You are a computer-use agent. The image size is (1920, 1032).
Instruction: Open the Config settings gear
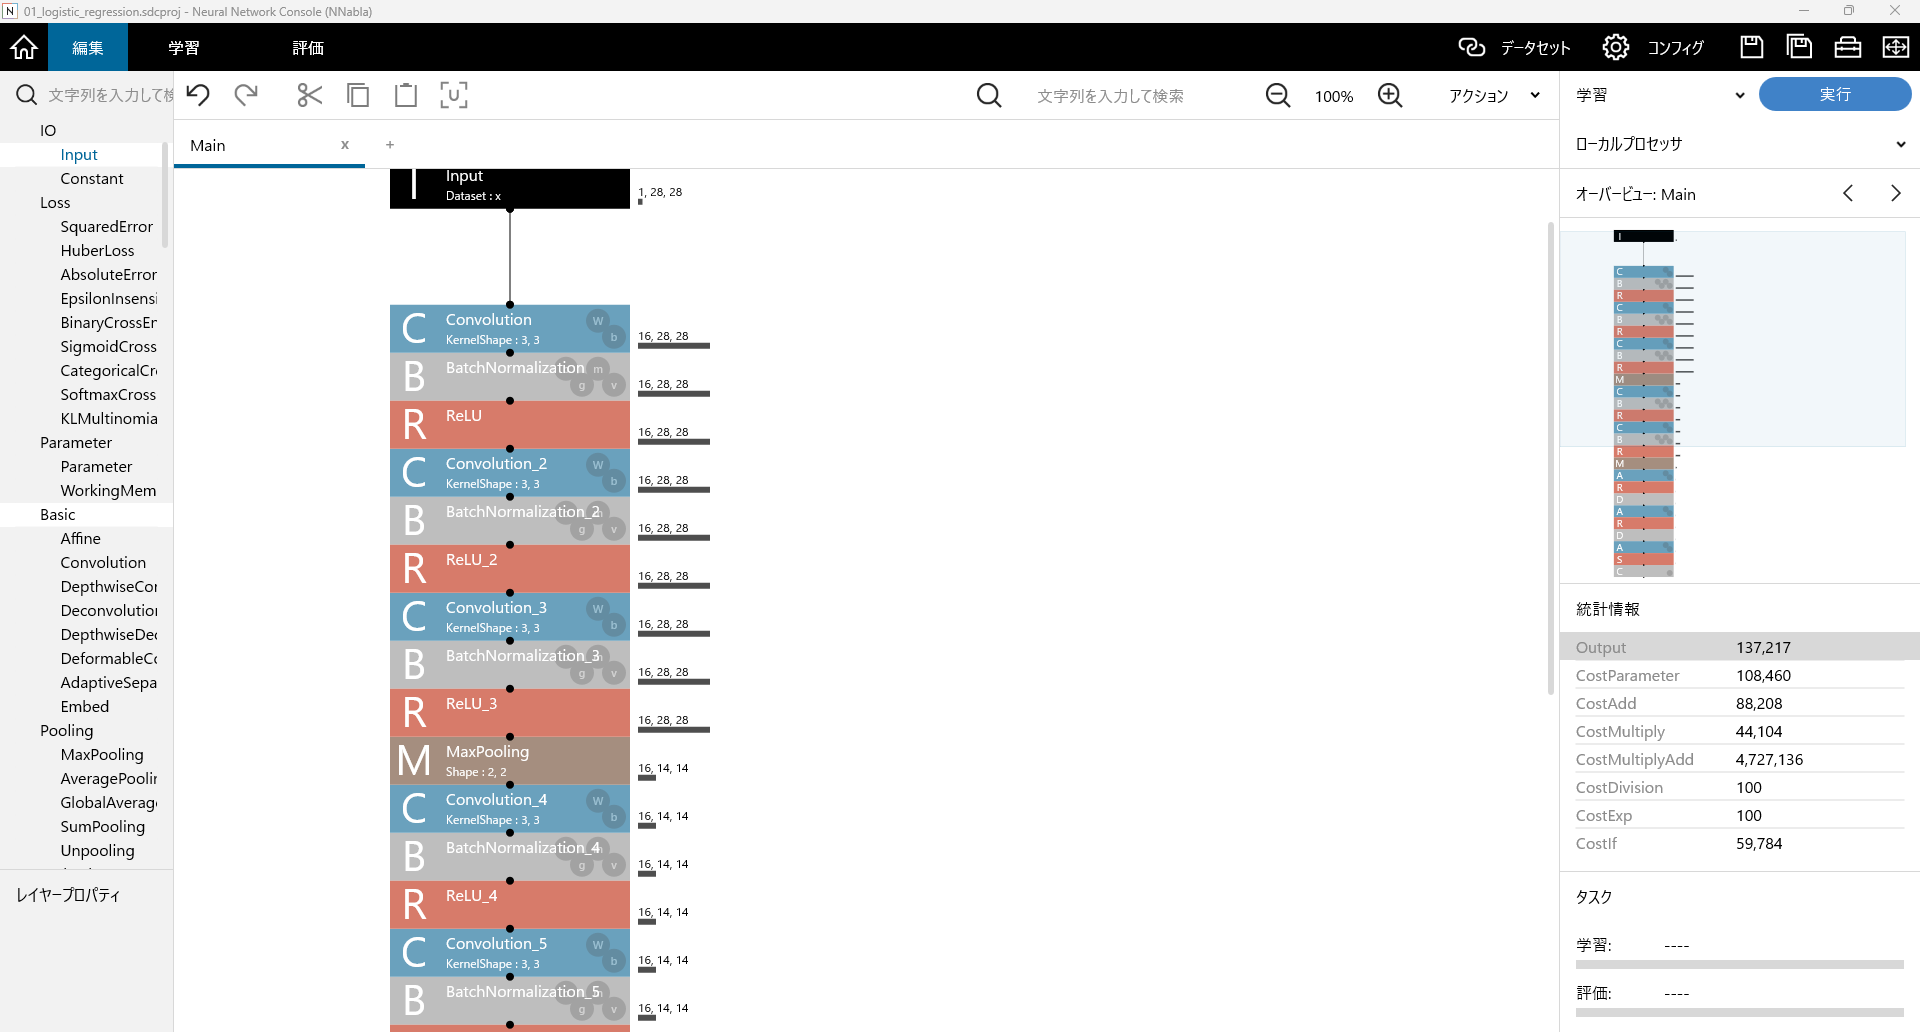tap(1615, 47)
